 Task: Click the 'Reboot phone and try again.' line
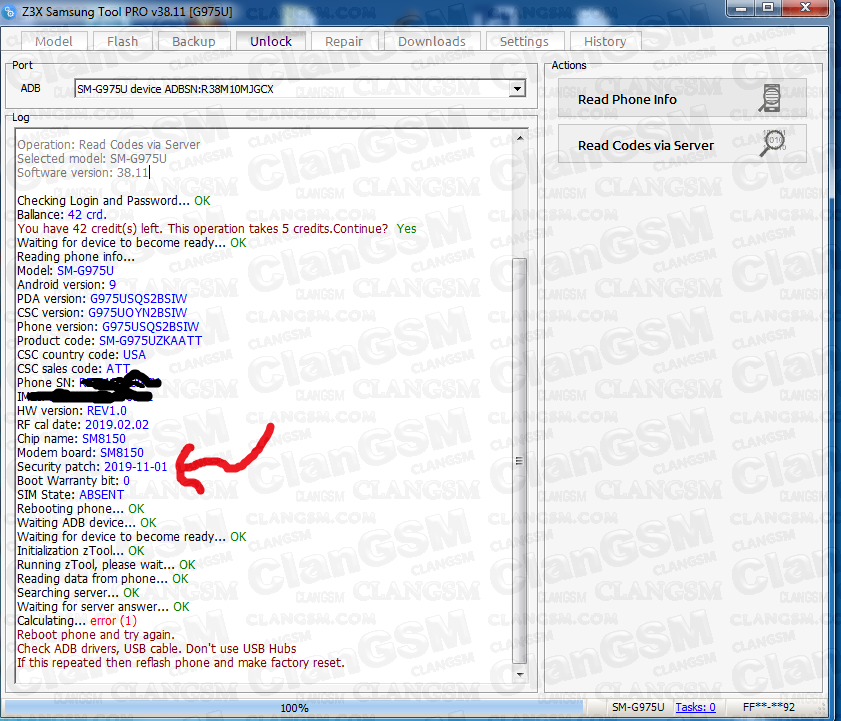[96, 635]
